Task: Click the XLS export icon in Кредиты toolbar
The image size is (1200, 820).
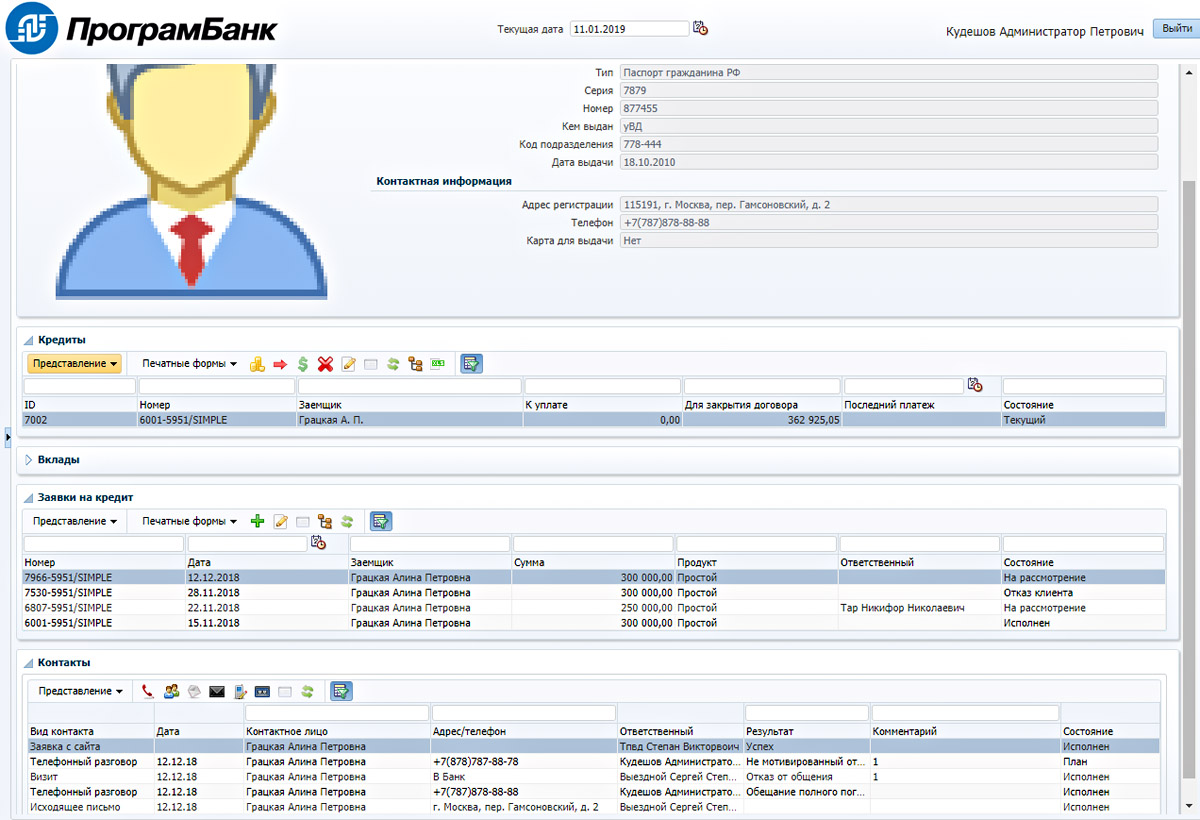Action: [x=437, y=364]
